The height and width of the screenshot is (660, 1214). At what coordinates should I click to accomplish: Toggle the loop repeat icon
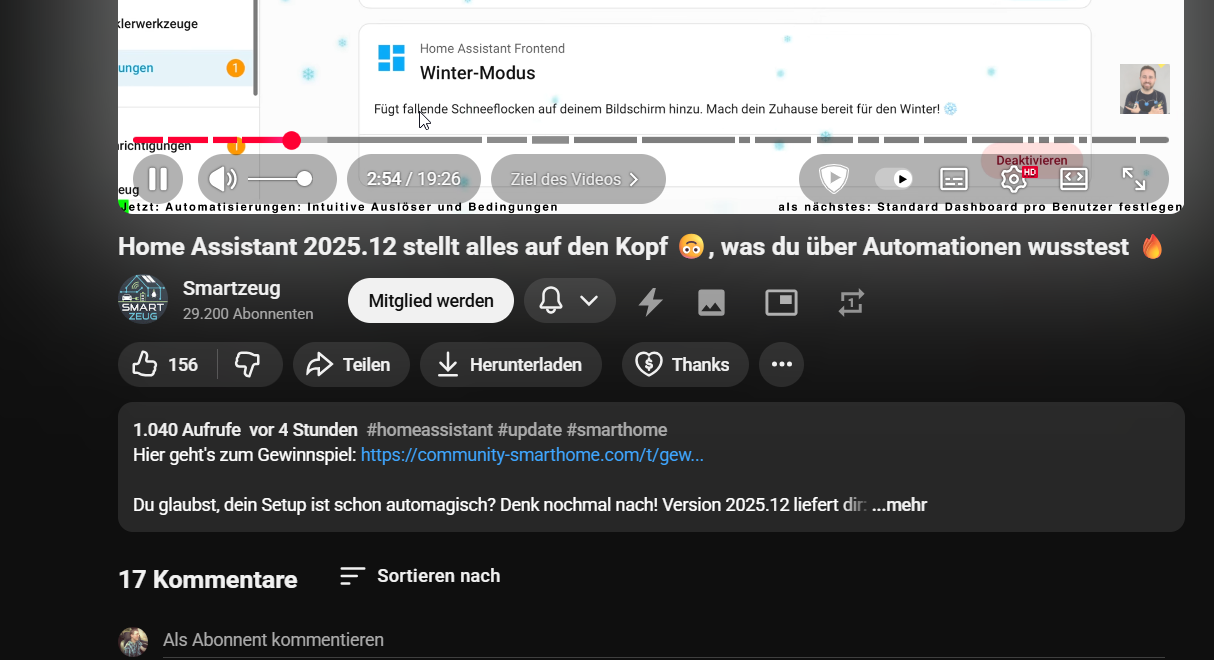tap(851, 302)
